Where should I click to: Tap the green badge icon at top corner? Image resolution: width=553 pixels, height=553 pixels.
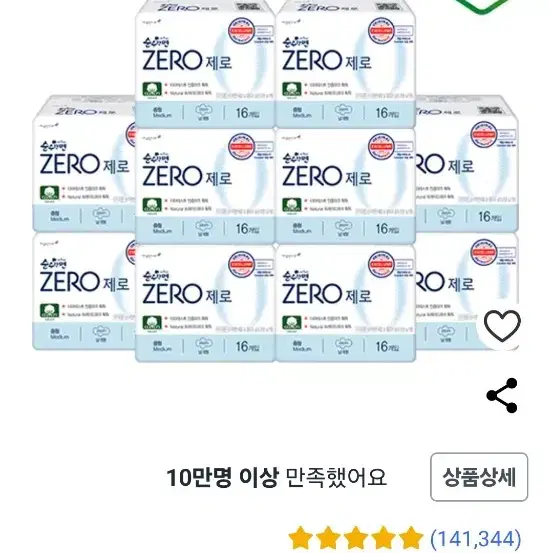click(x=482, y=5)
